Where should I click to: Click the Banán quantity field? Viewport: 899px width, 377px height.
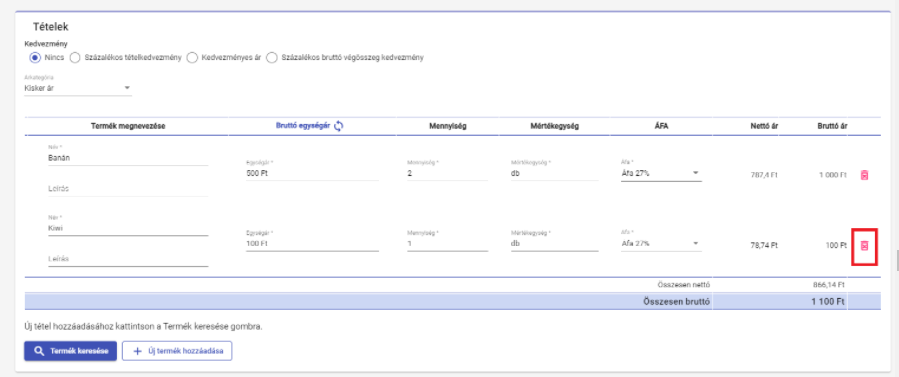(x=447, y=174)
